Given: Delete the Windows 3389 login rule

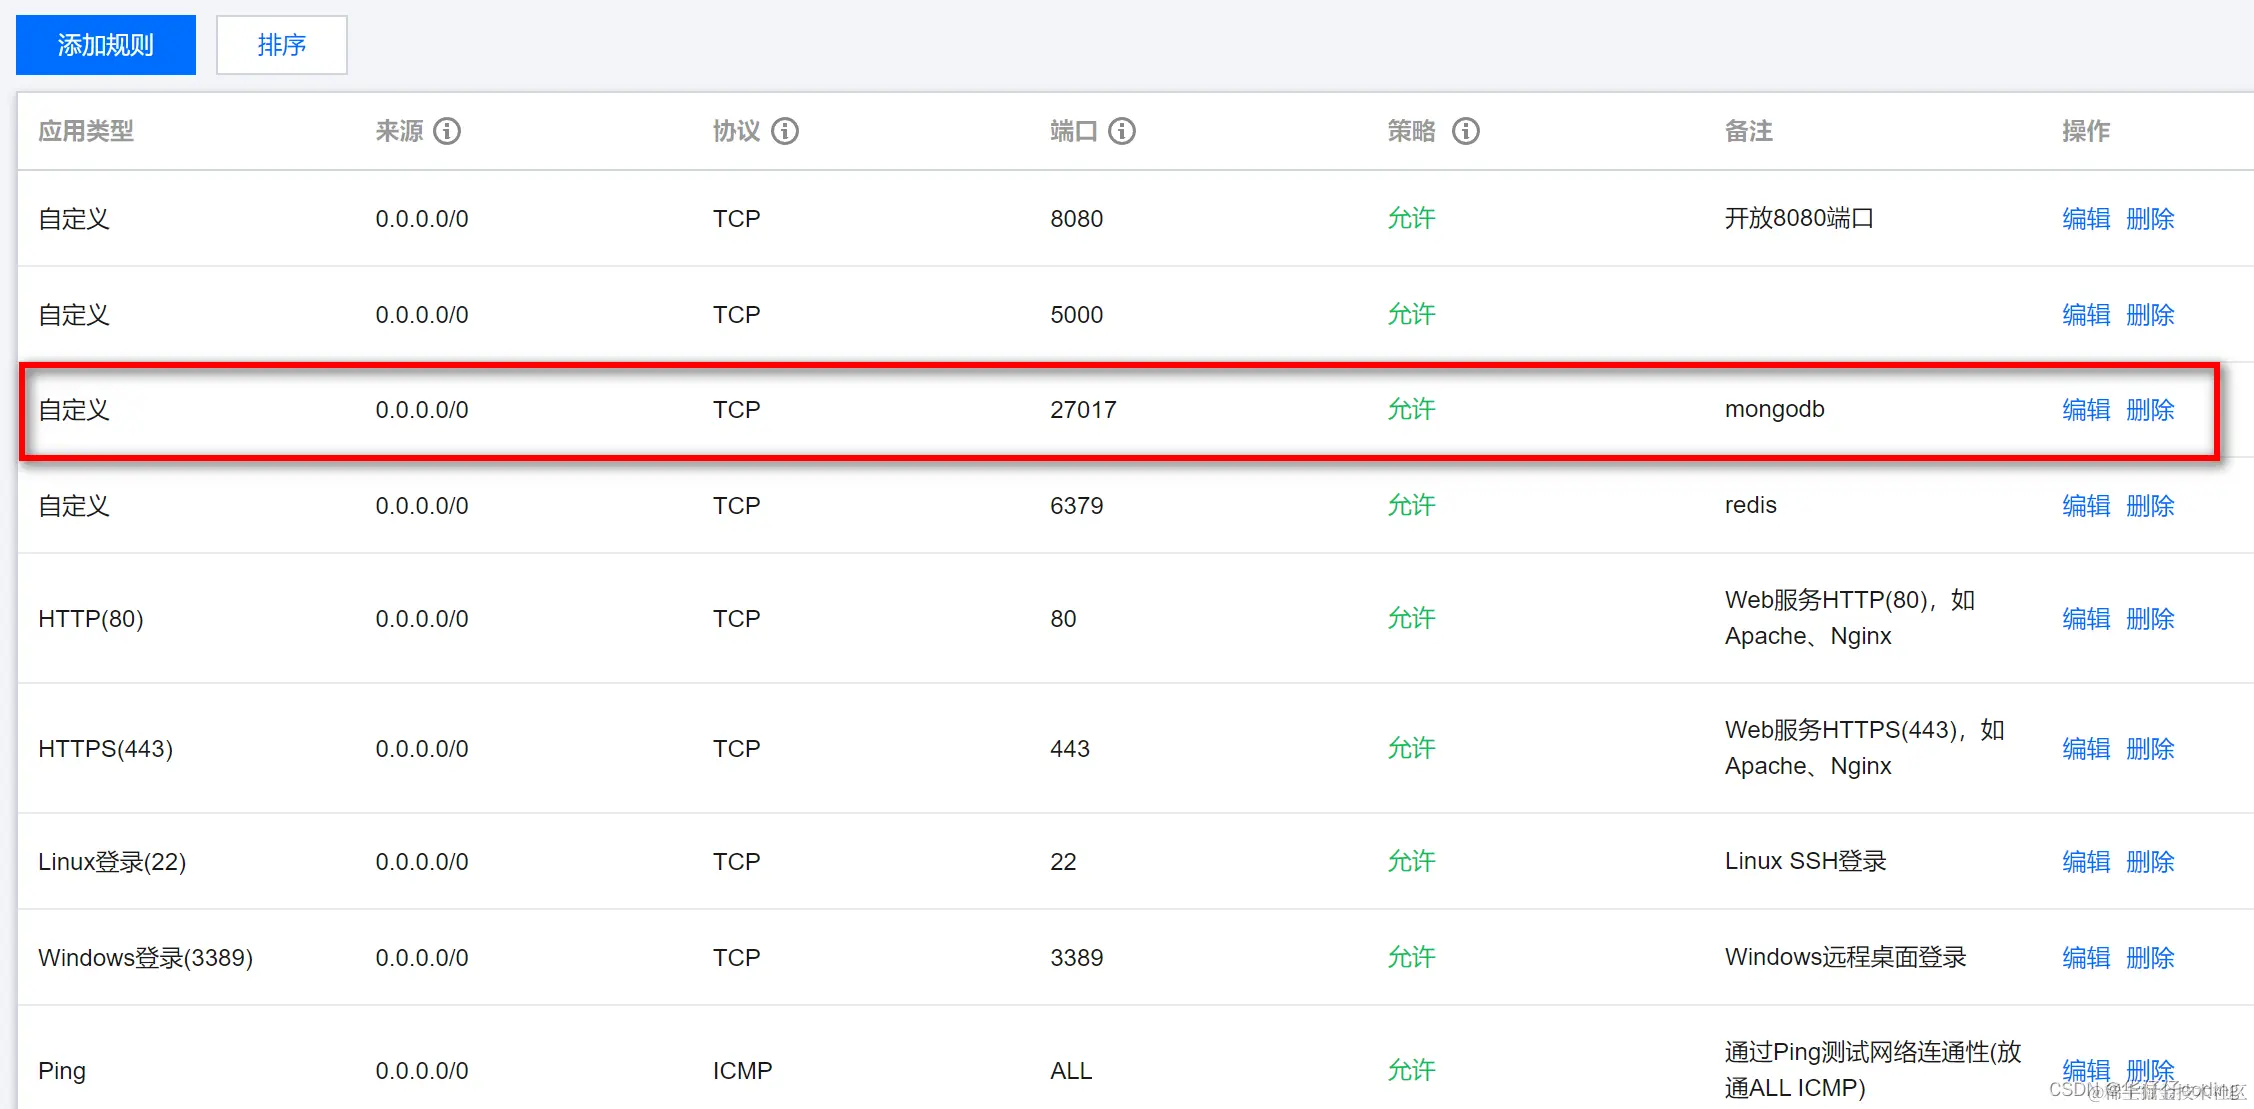Looking at the screenshot, I should [2149, 958].
